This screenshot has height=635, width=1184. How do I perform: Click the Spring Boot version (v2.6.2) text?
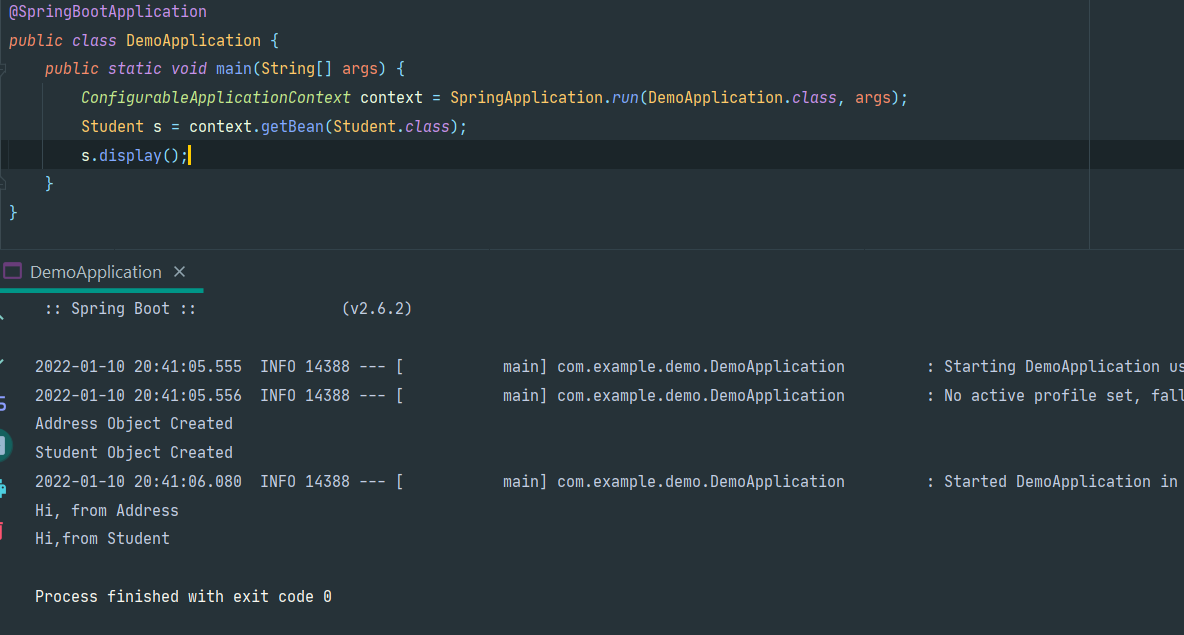coord(377,309)
